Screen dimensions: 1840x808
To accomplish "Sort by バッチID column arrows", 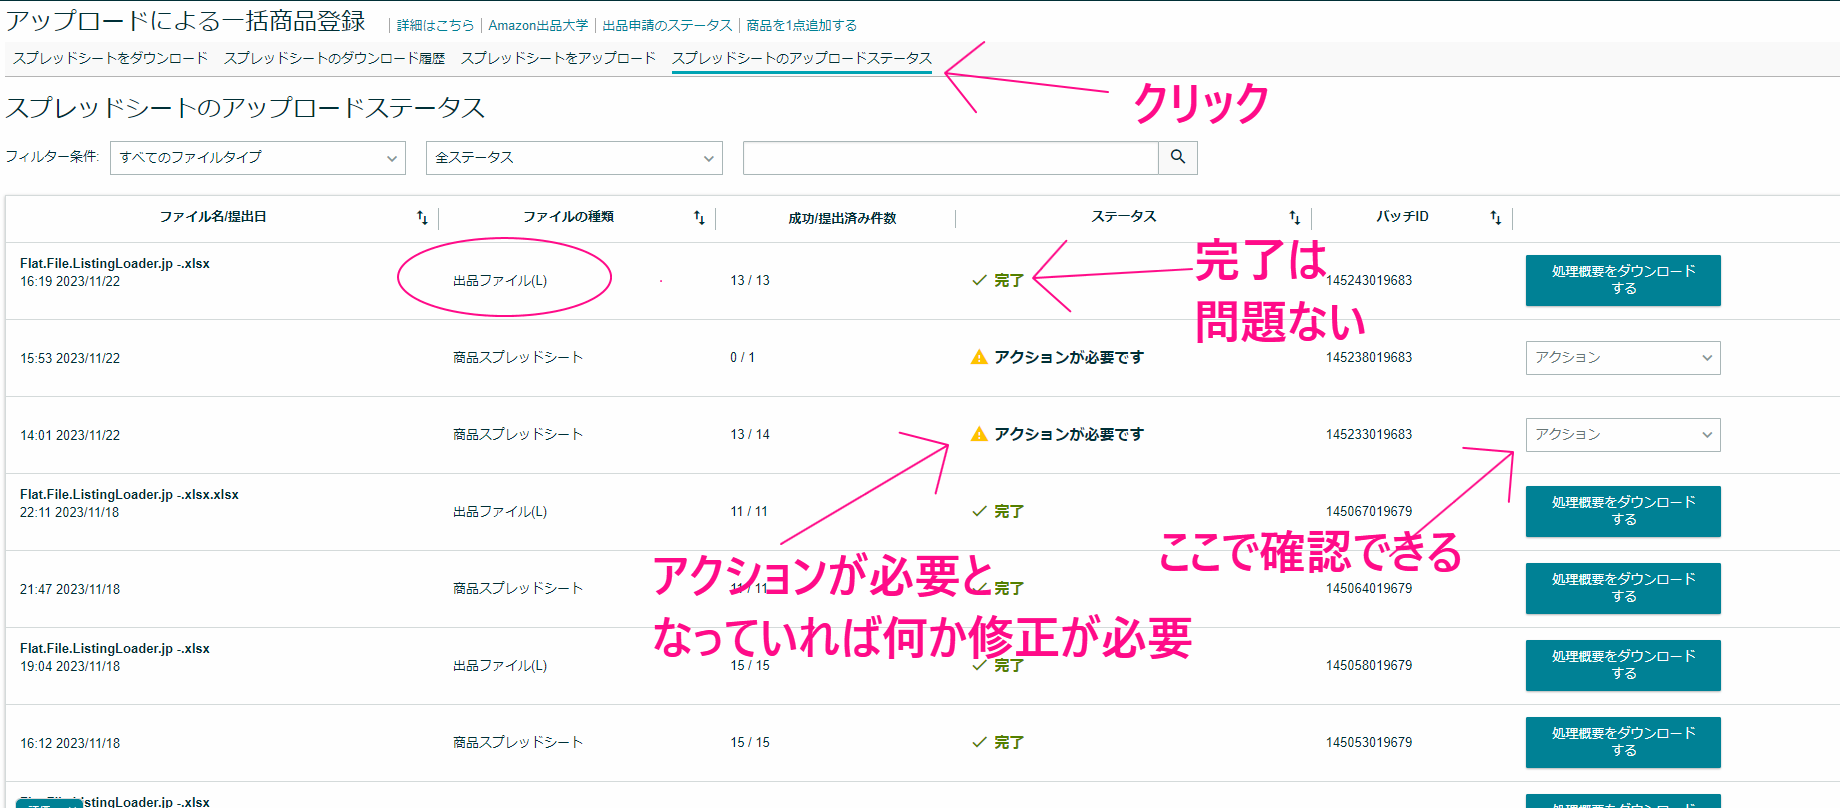I will pyautogui.click(x=1495, y=217).
